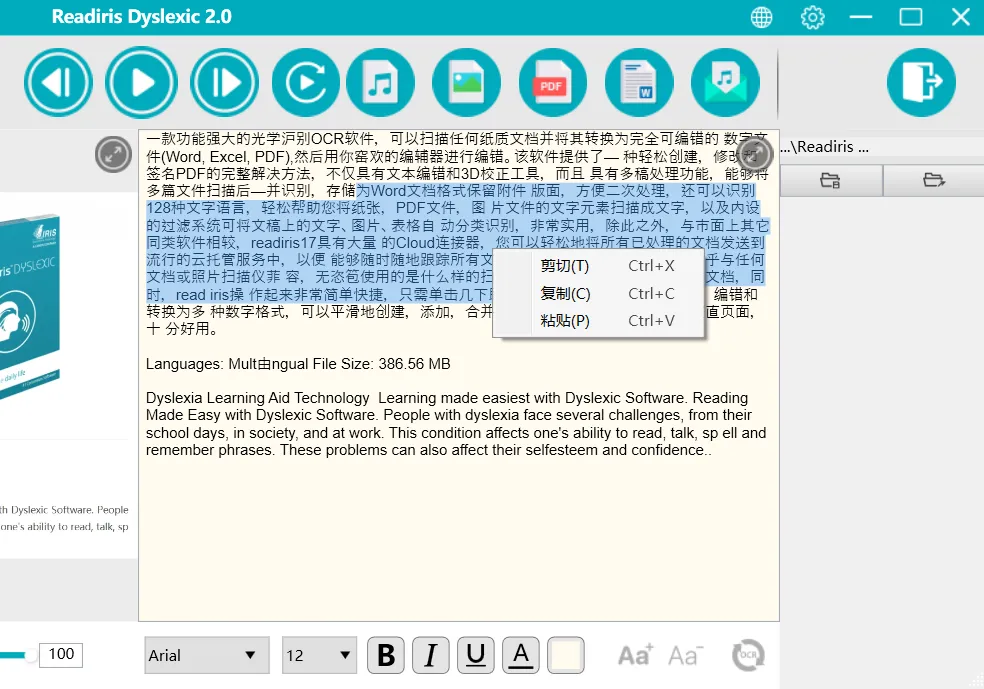Open the font size 12 dropdown

pos(319,655)
